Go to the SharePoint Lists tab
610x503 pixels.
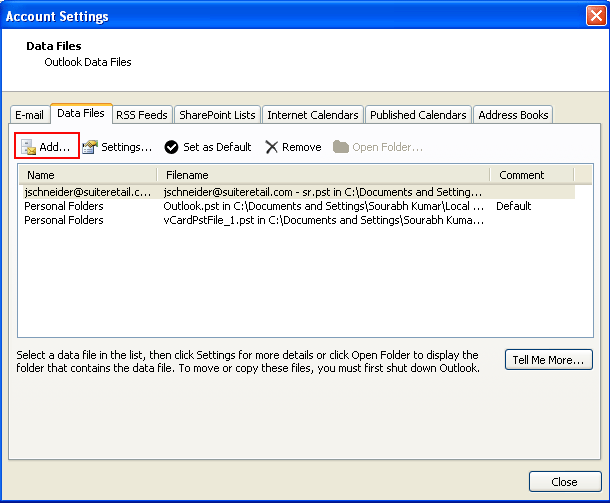click(x=217, y=115)
